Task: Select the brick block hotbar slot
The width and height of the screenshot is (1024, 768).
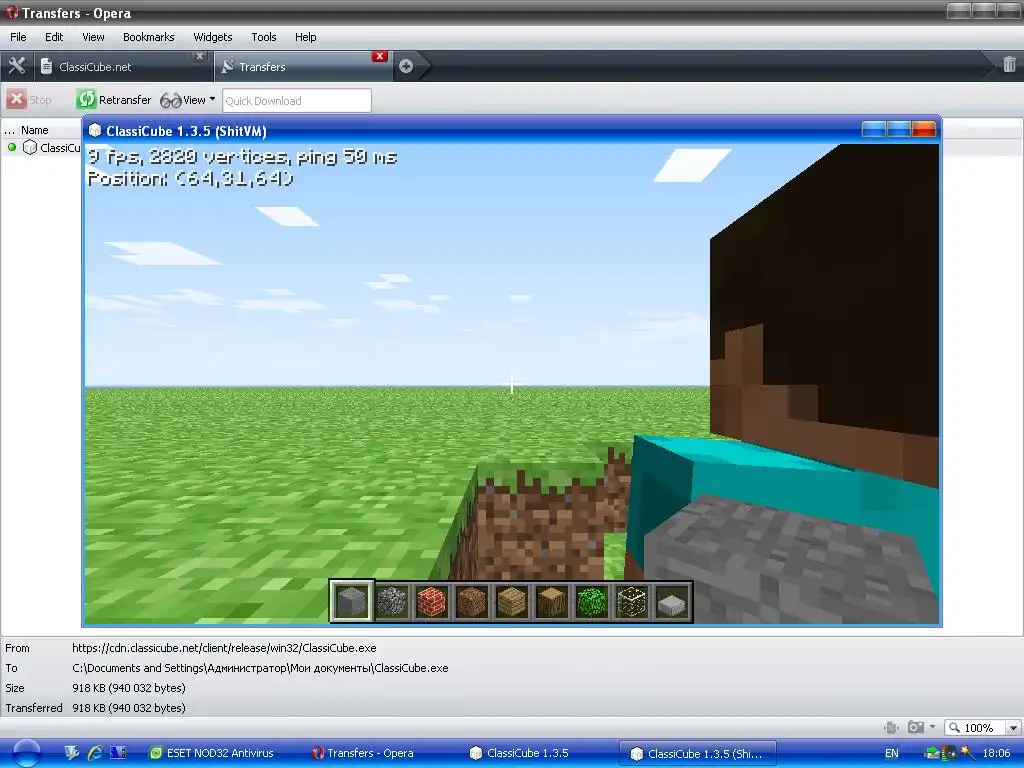Action: point(432,601)
